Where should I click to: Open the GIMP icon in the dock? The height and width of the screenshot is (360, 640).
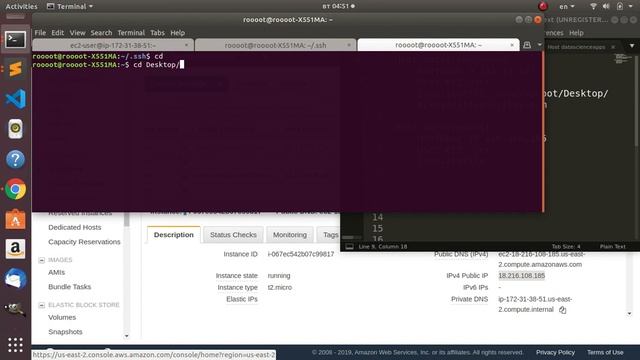[x=15, y=309]
